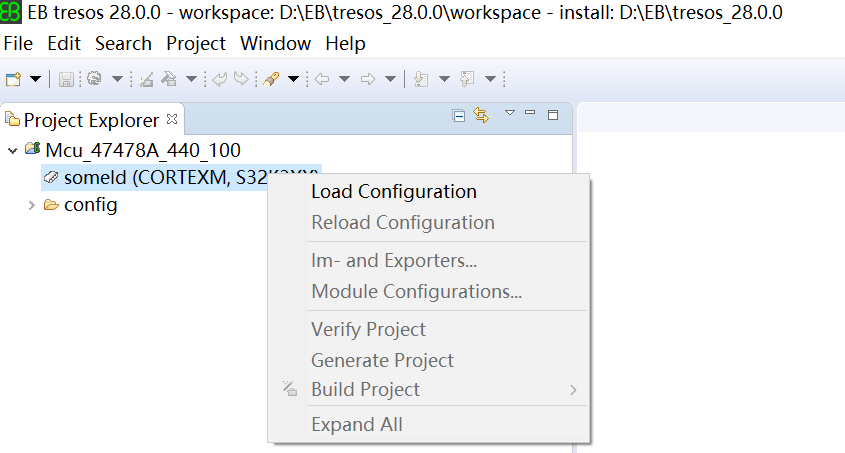
Task: Click the Build Project menu icon
Action: coord(290,388)
